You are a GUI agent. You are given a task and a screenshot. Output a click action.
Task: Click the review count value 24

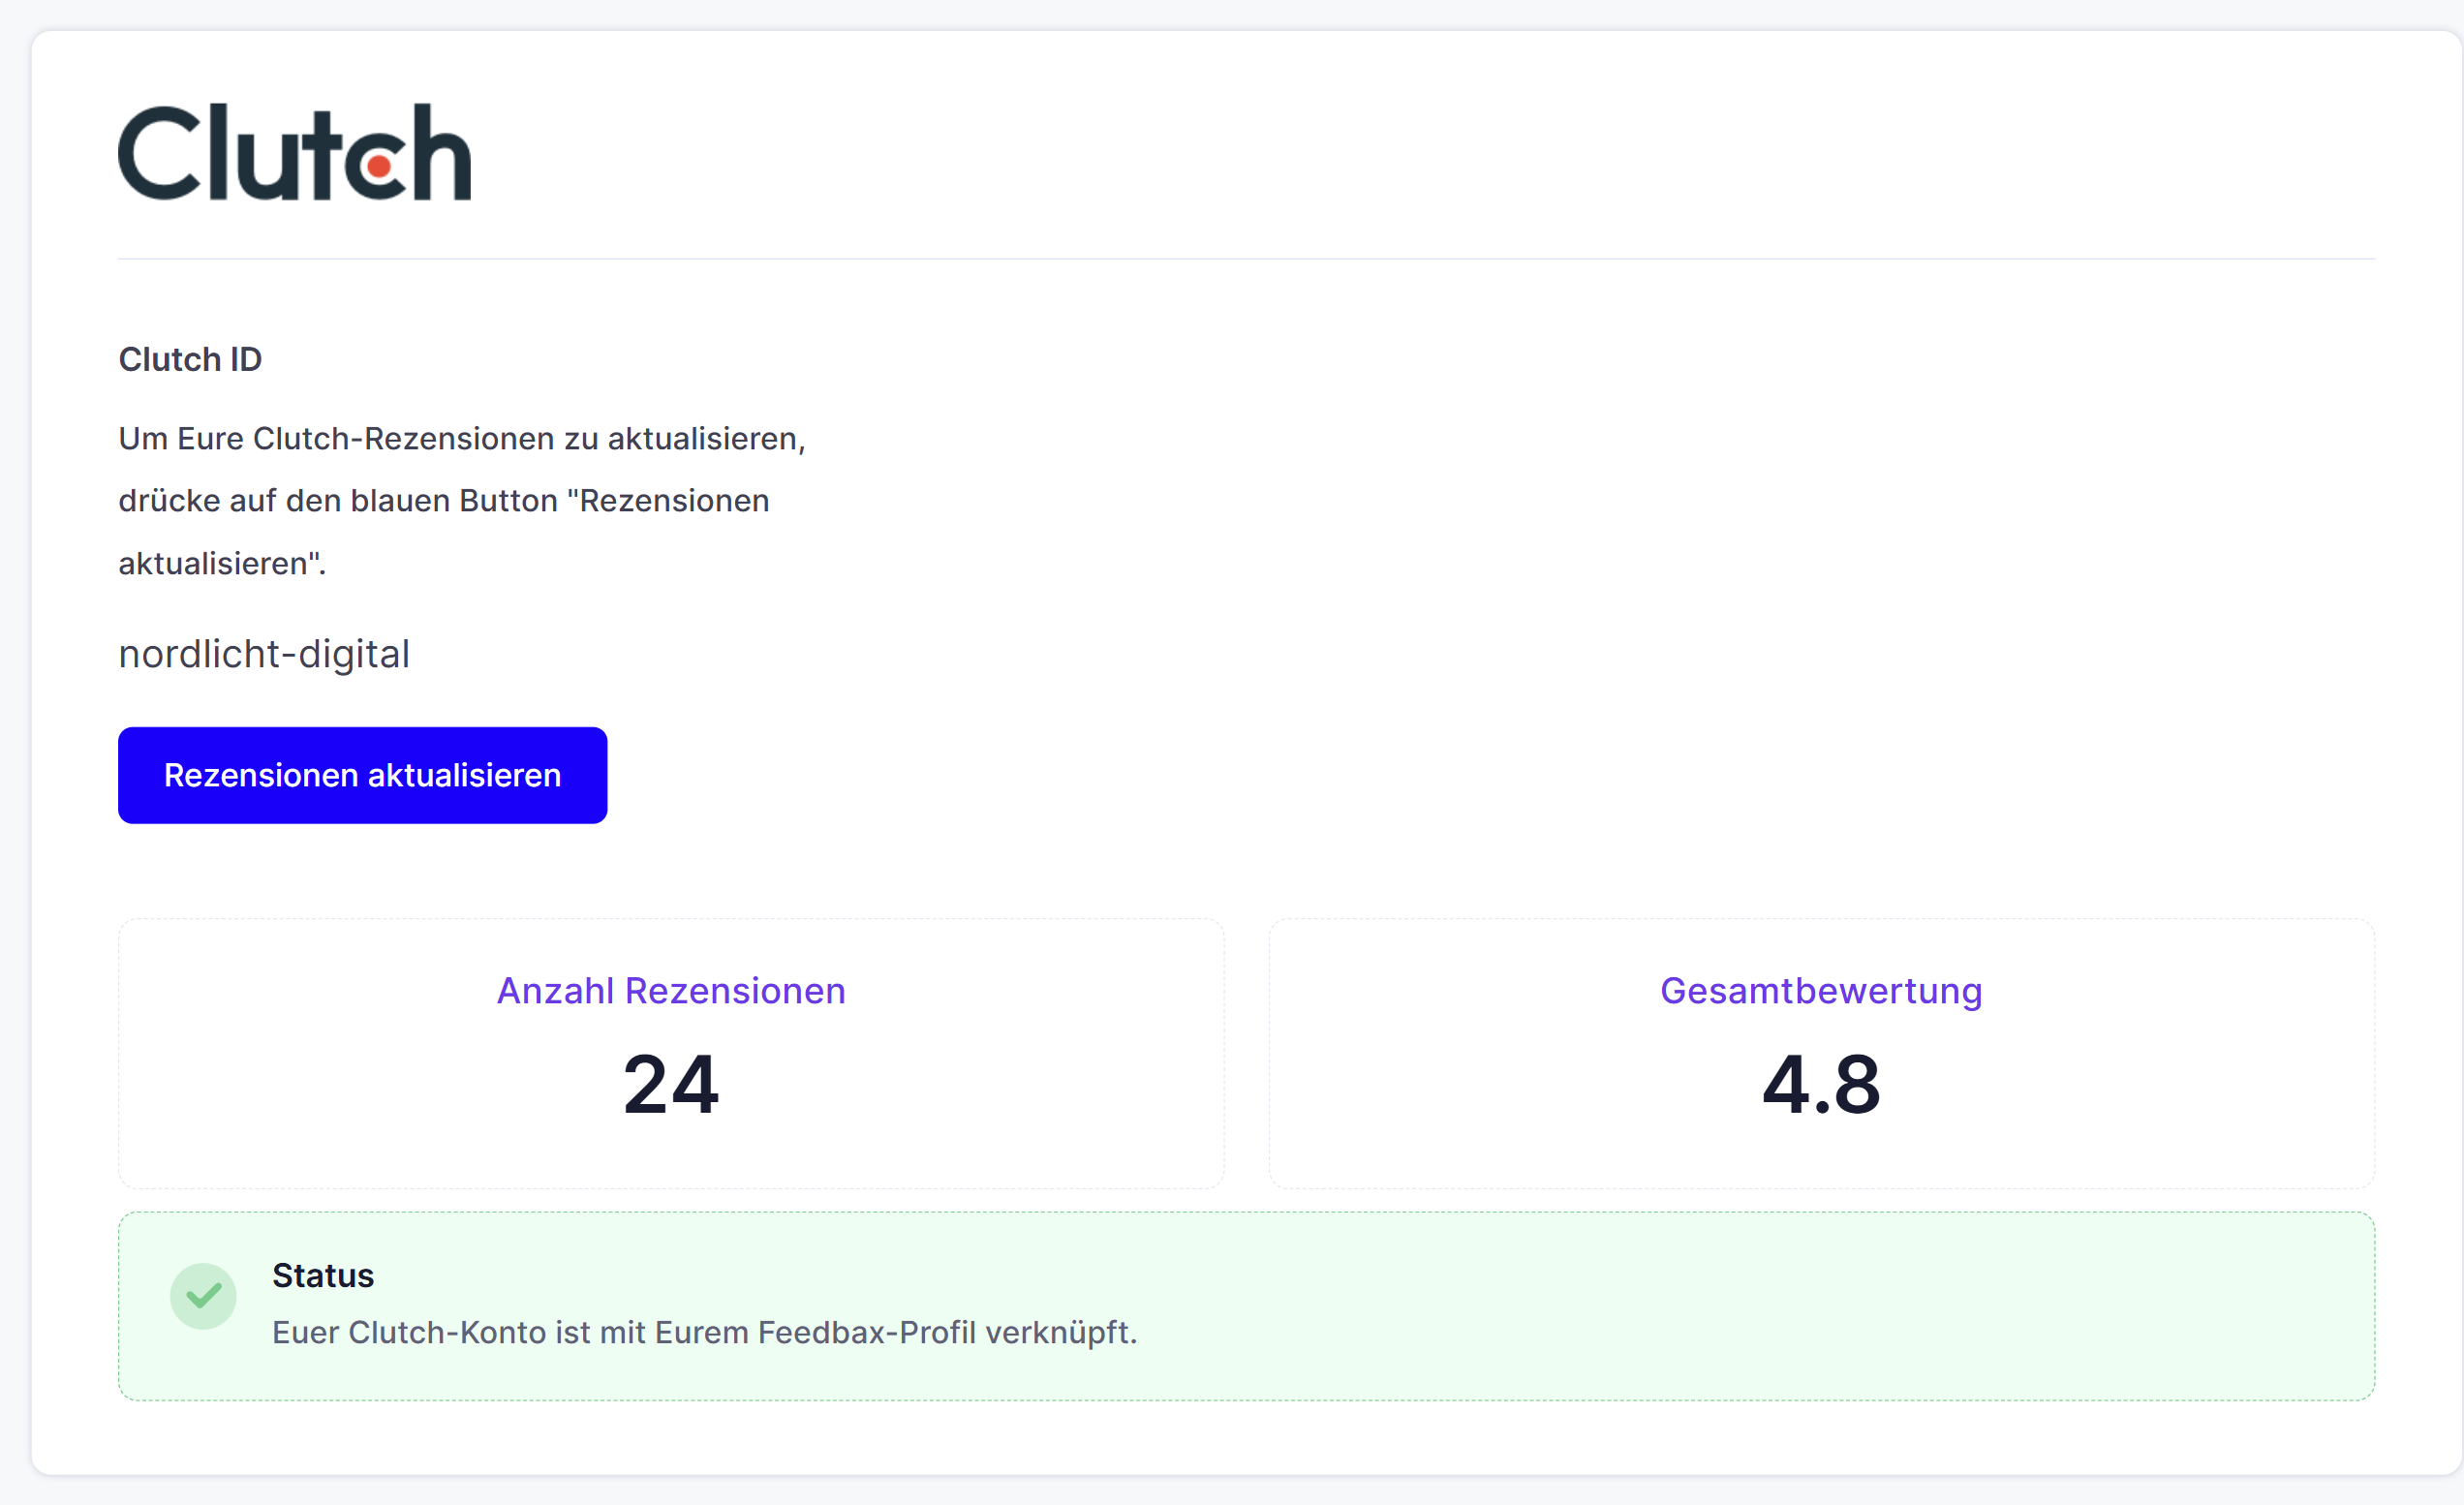(671, 1084)
